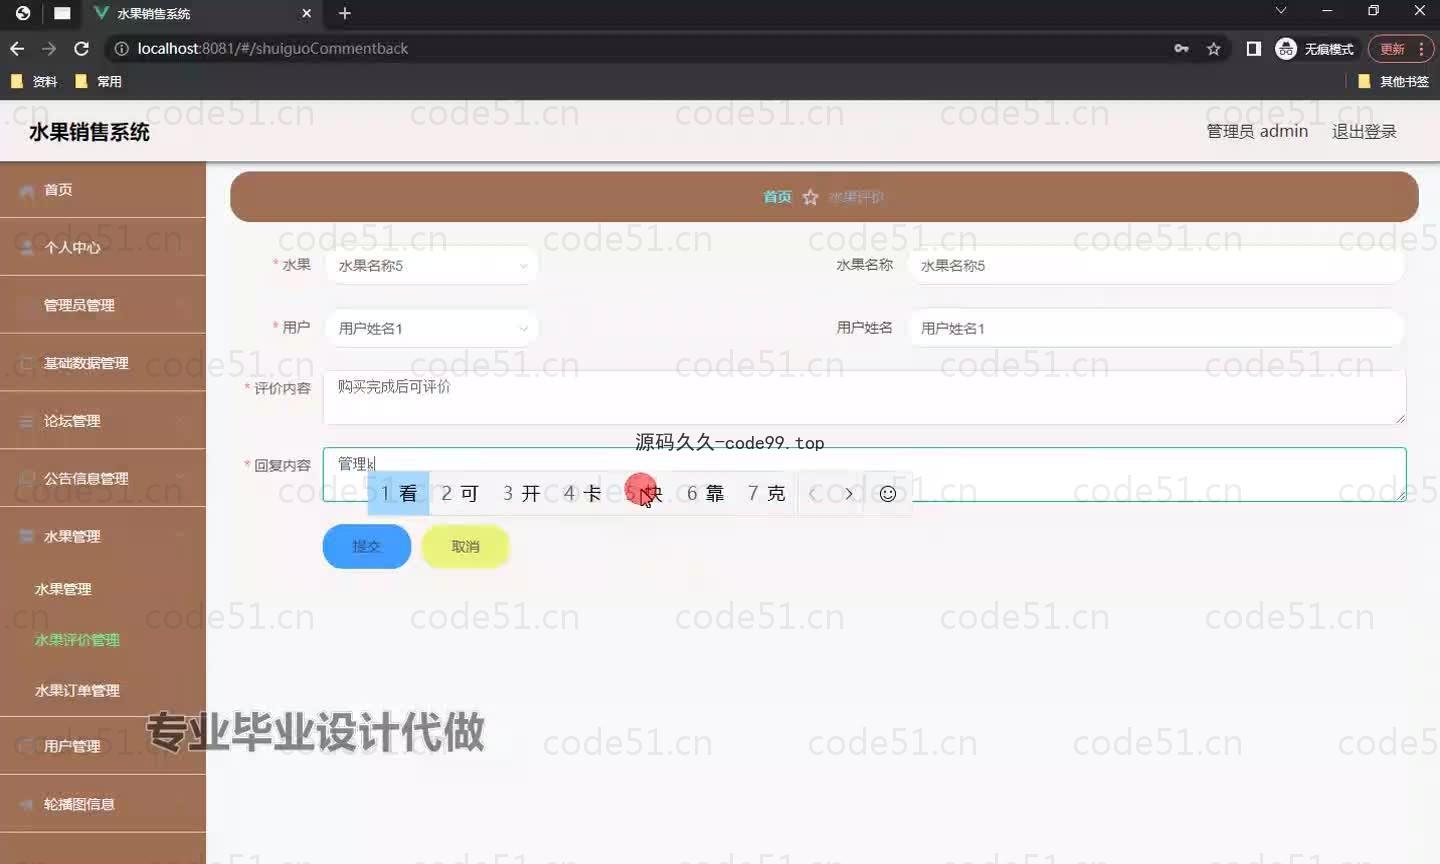The width and height of the screenshot is (1440, 864).
Task: Click the 回复内容 textarea
Action: (x=864, y=474)
